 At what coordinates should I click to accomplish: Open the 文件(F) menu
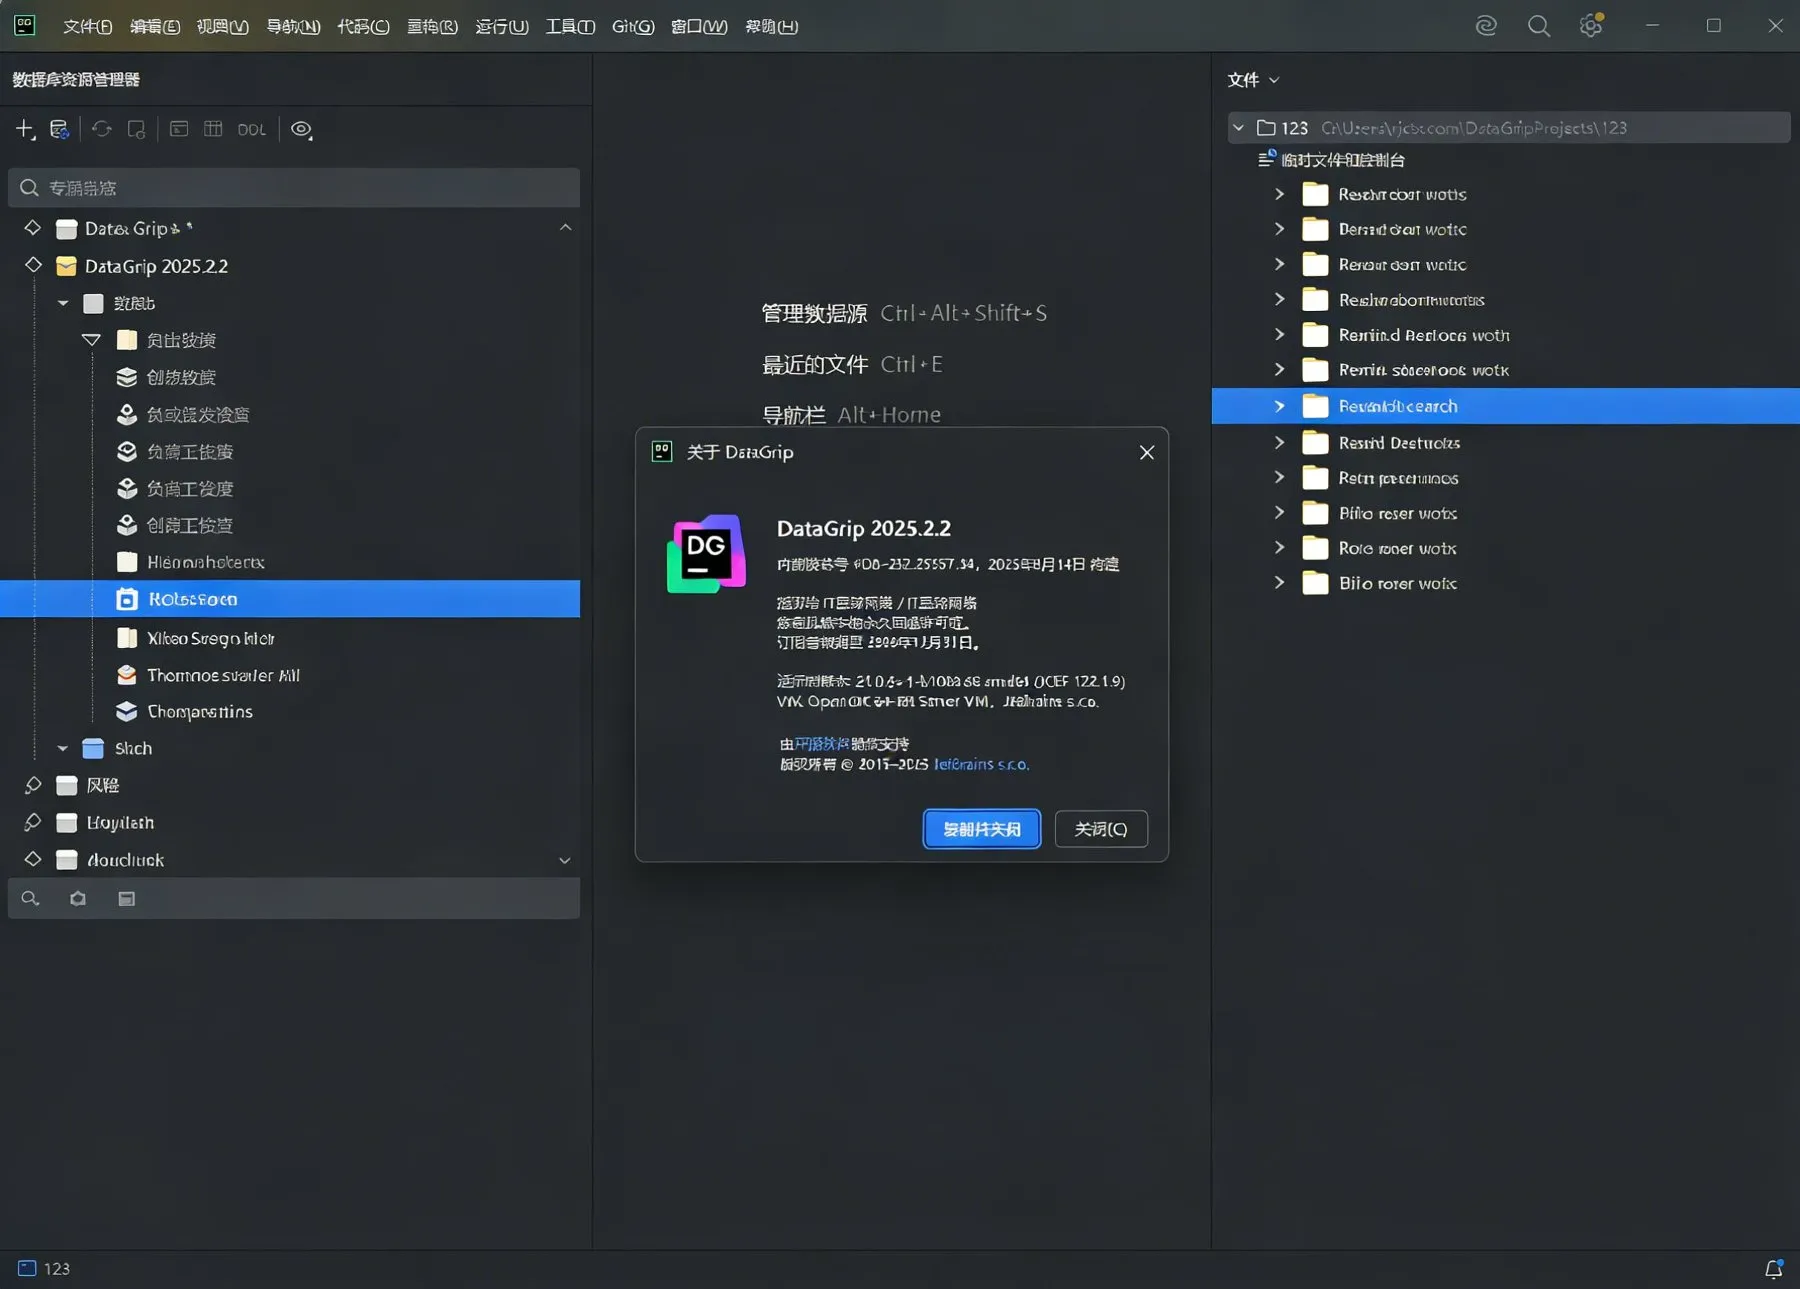pyautogui.click(x=87, y=26)
